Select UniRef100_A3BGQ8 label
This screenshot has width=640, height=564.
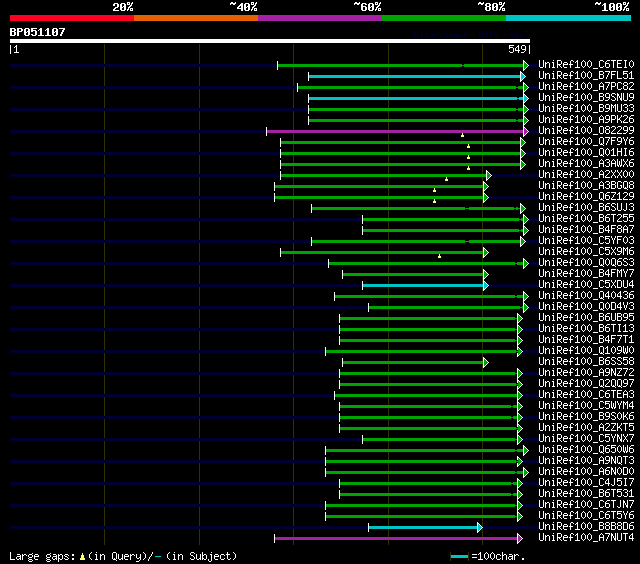tap(586, 186)
